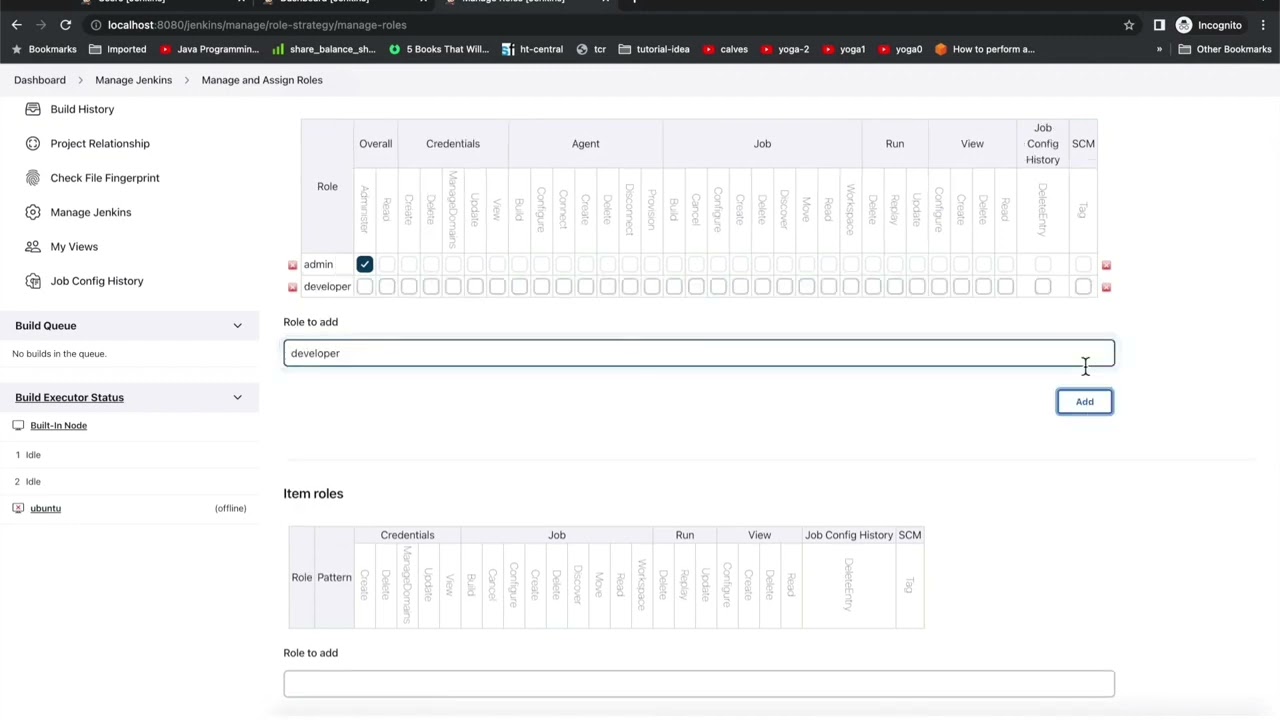Show more bookmarks with double-chevron
1280x720 pixels.
click(1159, 49)
